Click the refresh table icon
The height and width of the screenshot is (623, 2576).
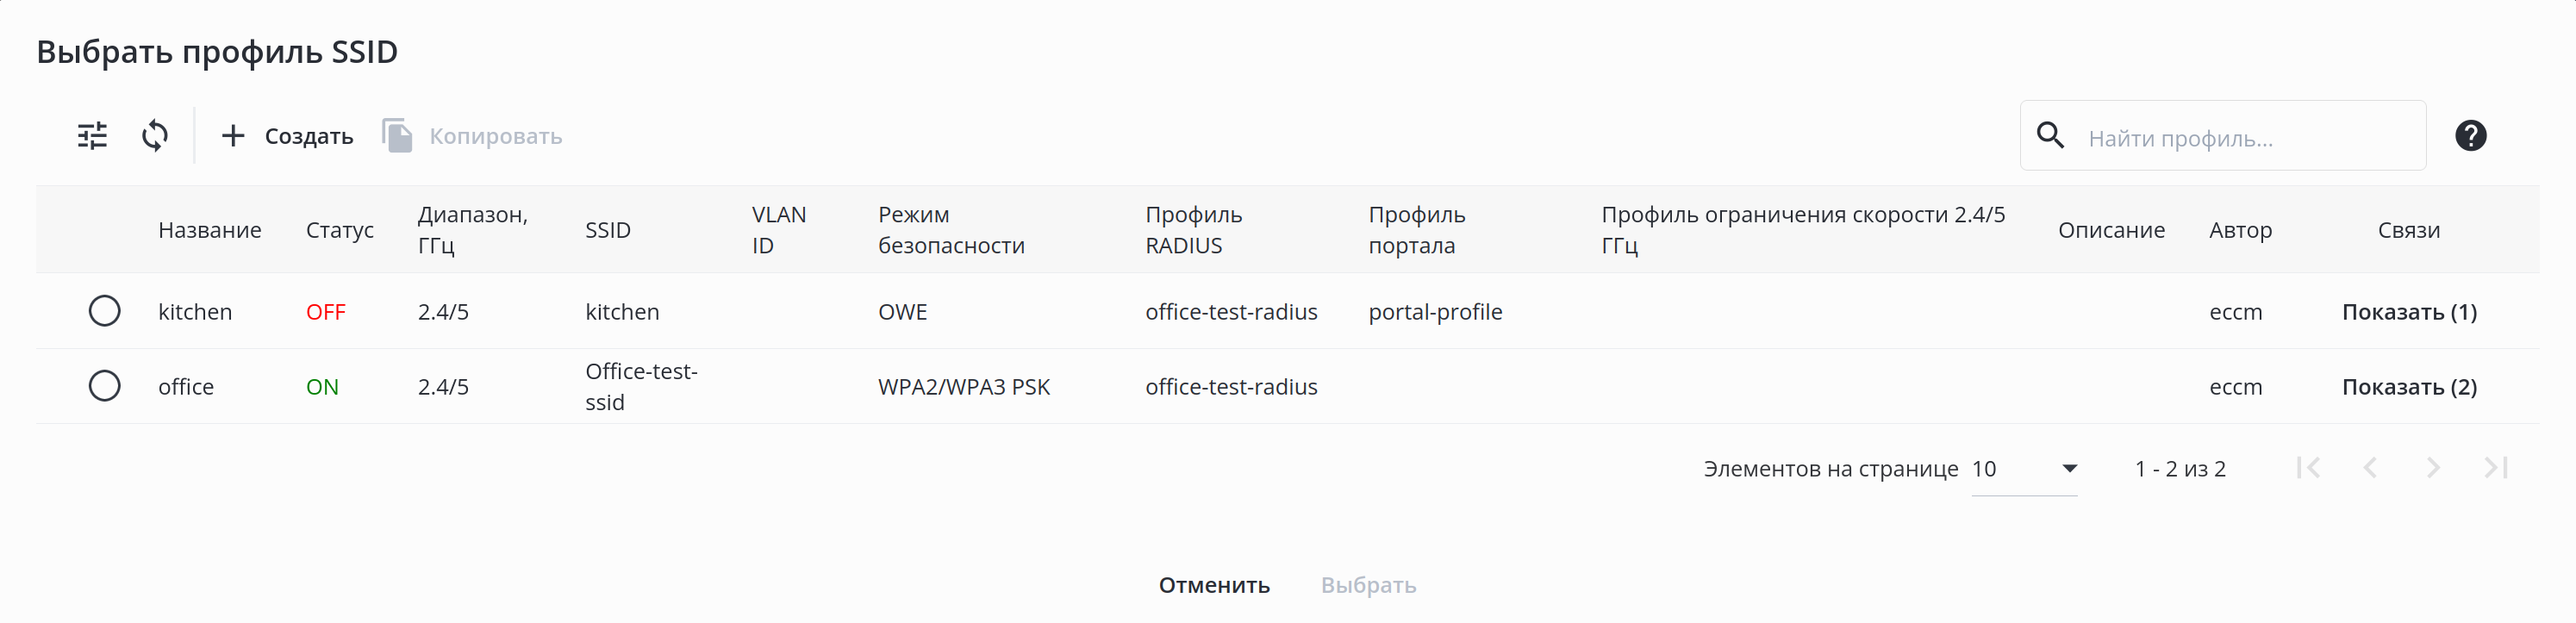click(155, 136)
